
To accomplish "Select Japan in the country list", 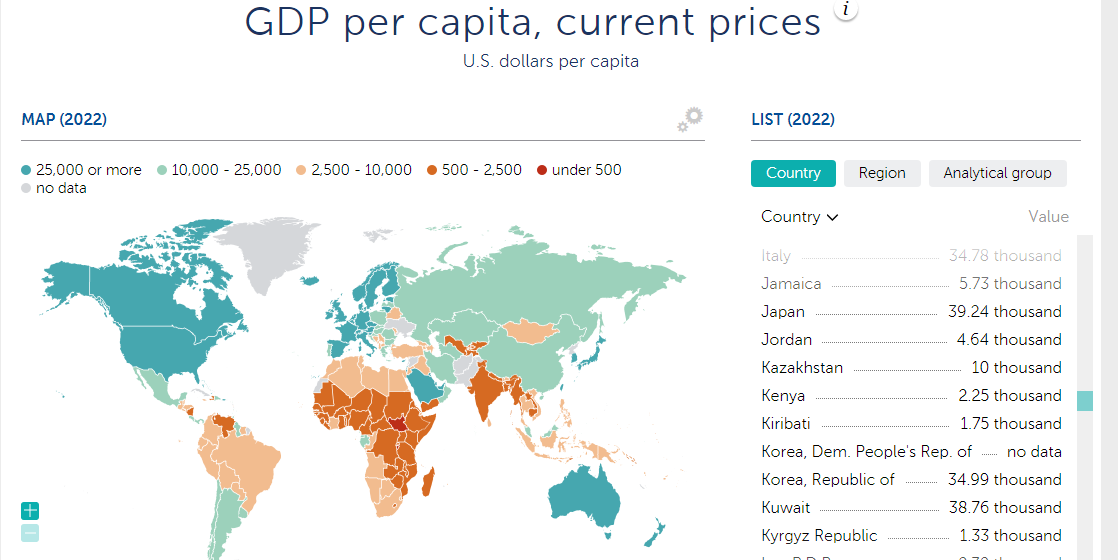I will (x=783, y=312).
